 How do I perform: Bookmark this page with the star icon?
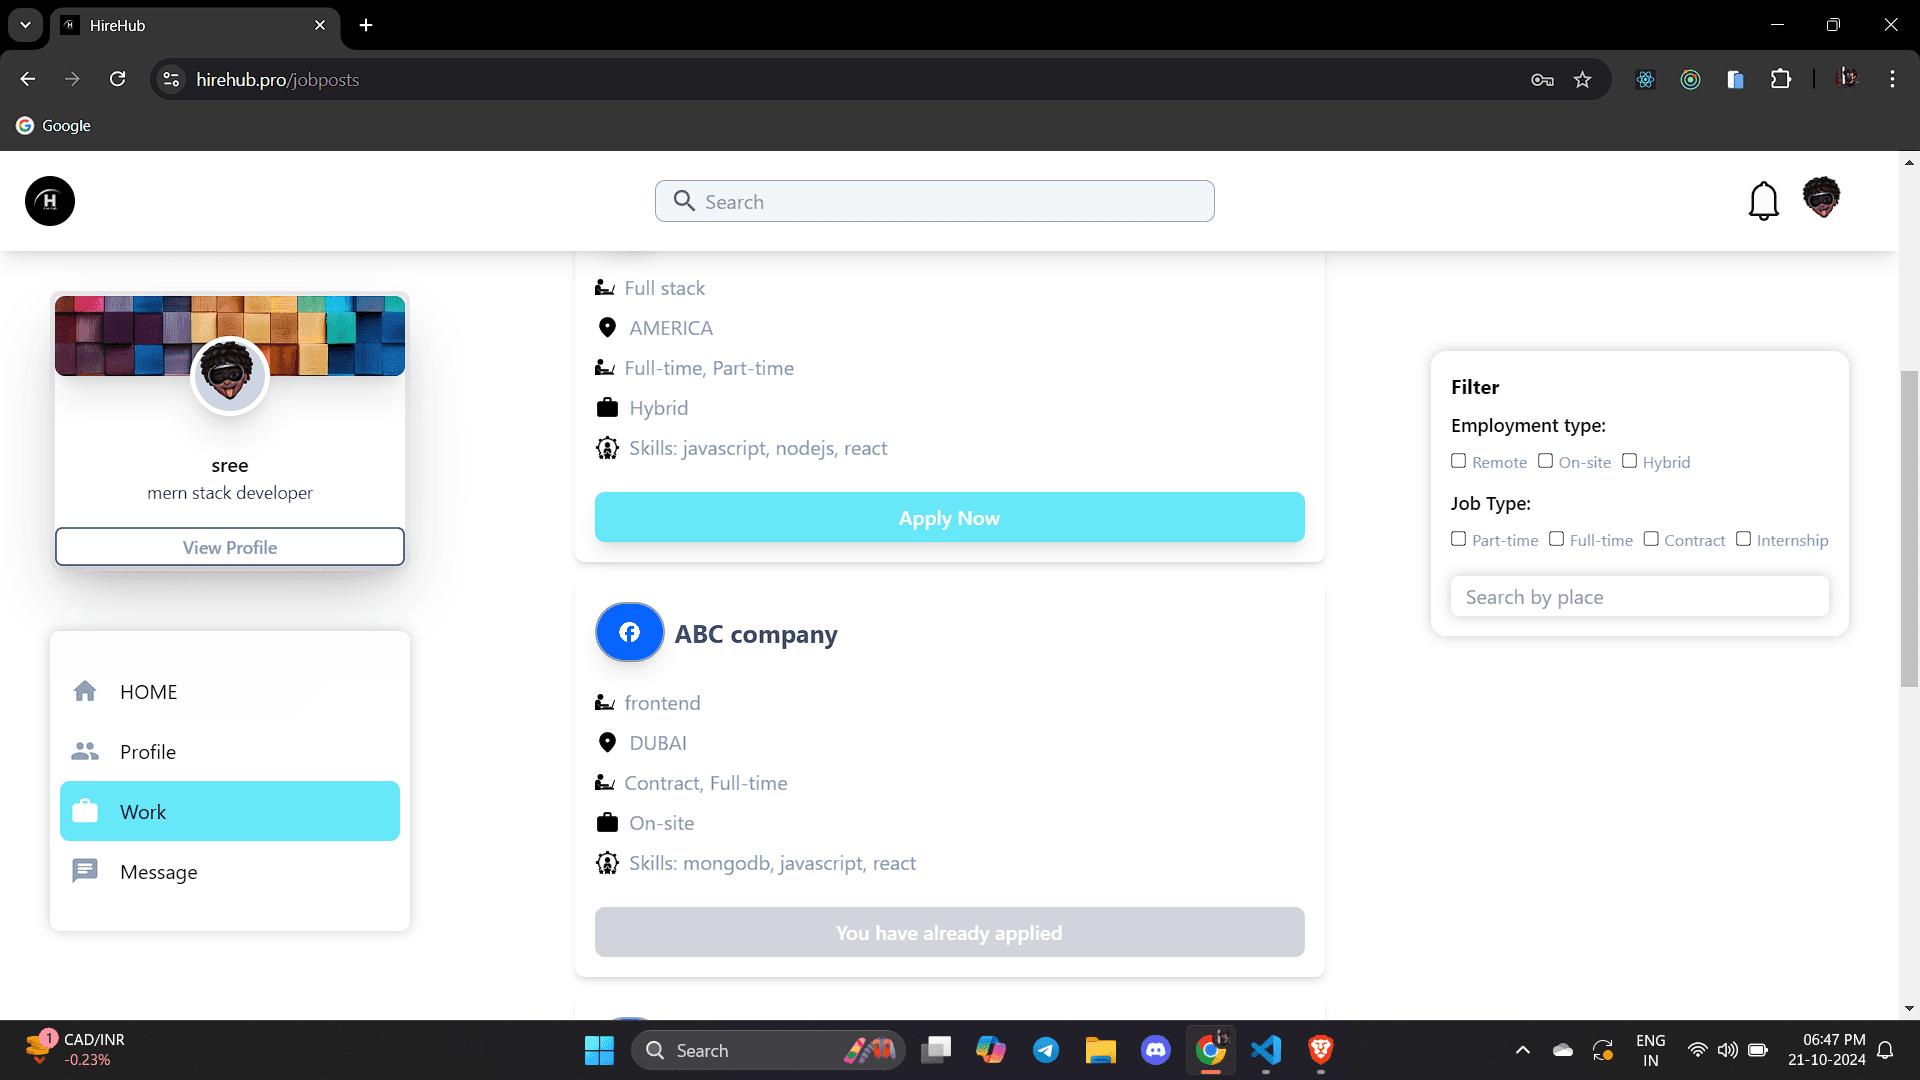click(1582, 79)
